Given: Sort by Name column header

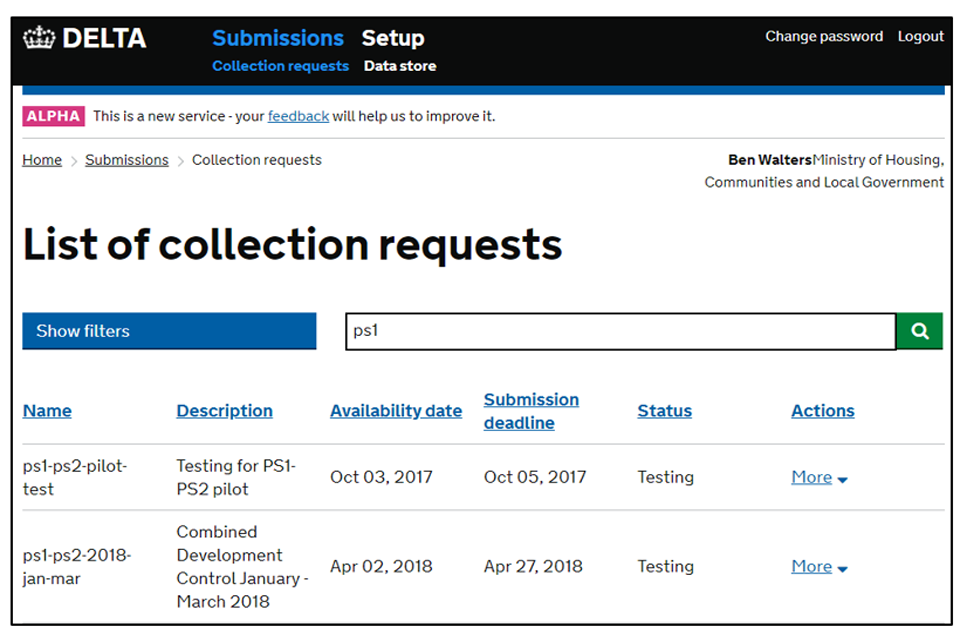Looking at the screenshot, I should (47, 411).
